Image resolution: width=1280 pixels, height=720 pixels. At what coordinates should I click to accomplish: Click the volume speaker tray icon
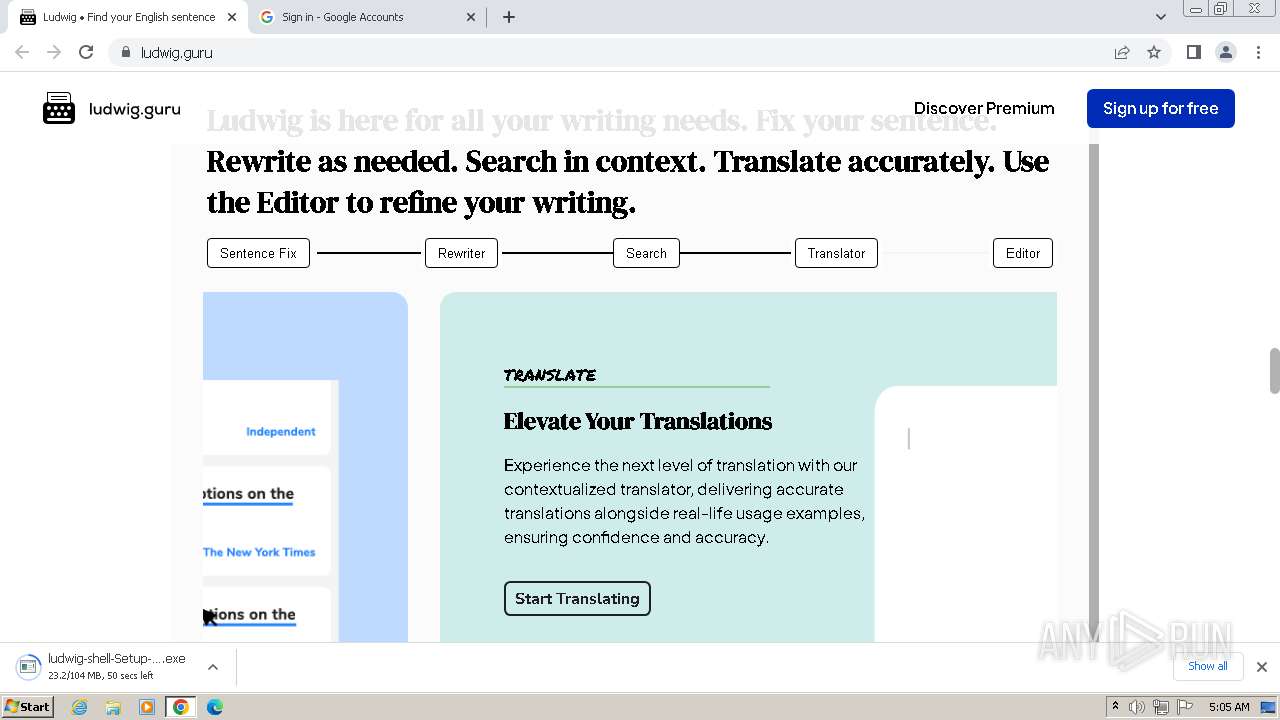pos(1137,707)
